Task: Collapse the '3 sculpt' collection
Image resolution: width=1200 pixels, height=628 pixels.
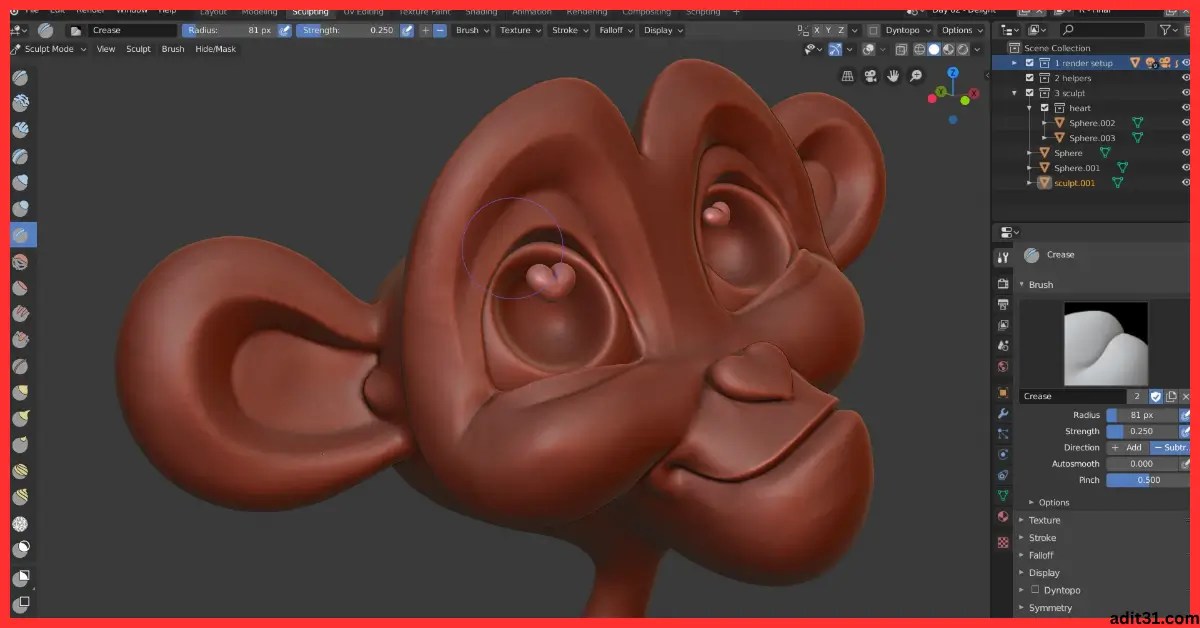Action: (1015, 93)
